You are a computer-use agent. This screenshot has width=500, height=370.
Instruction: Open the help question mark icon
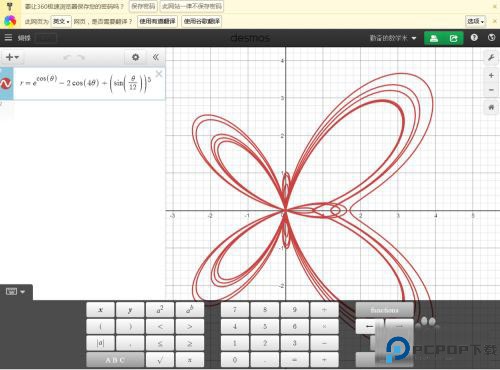pyautogui.click(x=474, y=38)
